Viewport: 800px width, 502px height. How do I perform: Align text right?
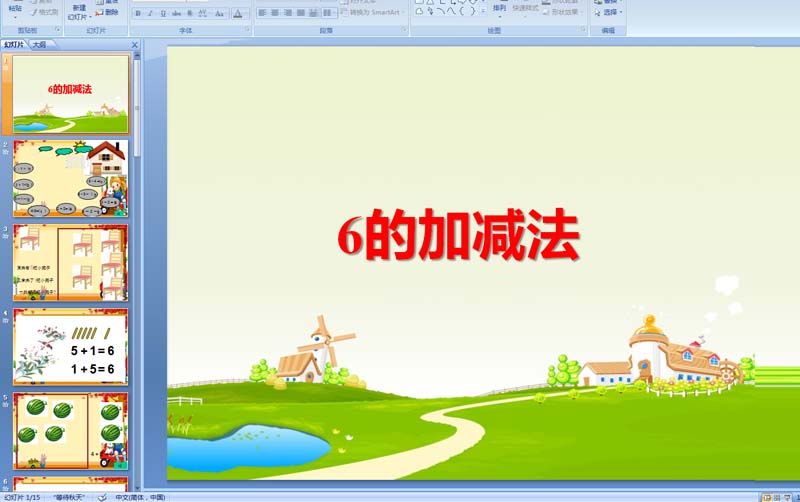tap(288, 12)
